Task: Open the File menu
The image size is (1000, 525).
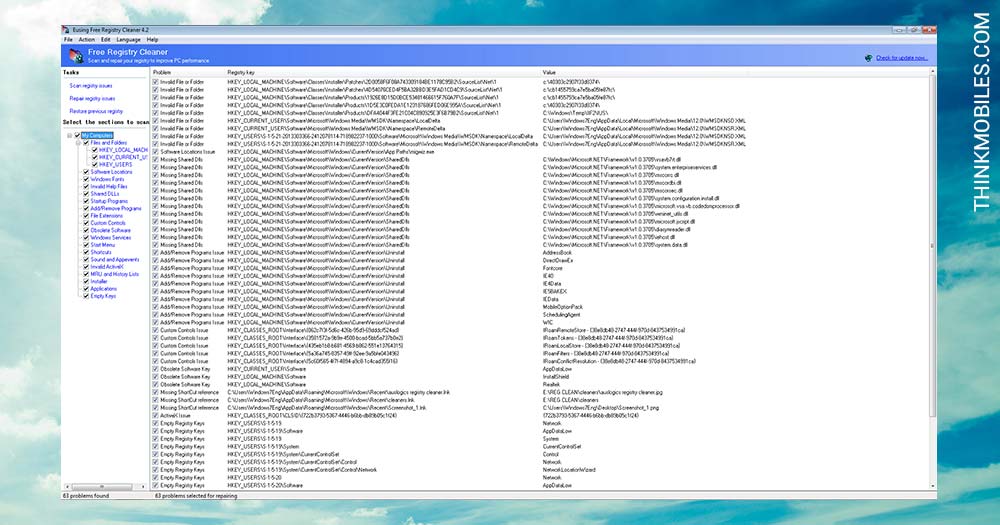Action: coord(68,40)
